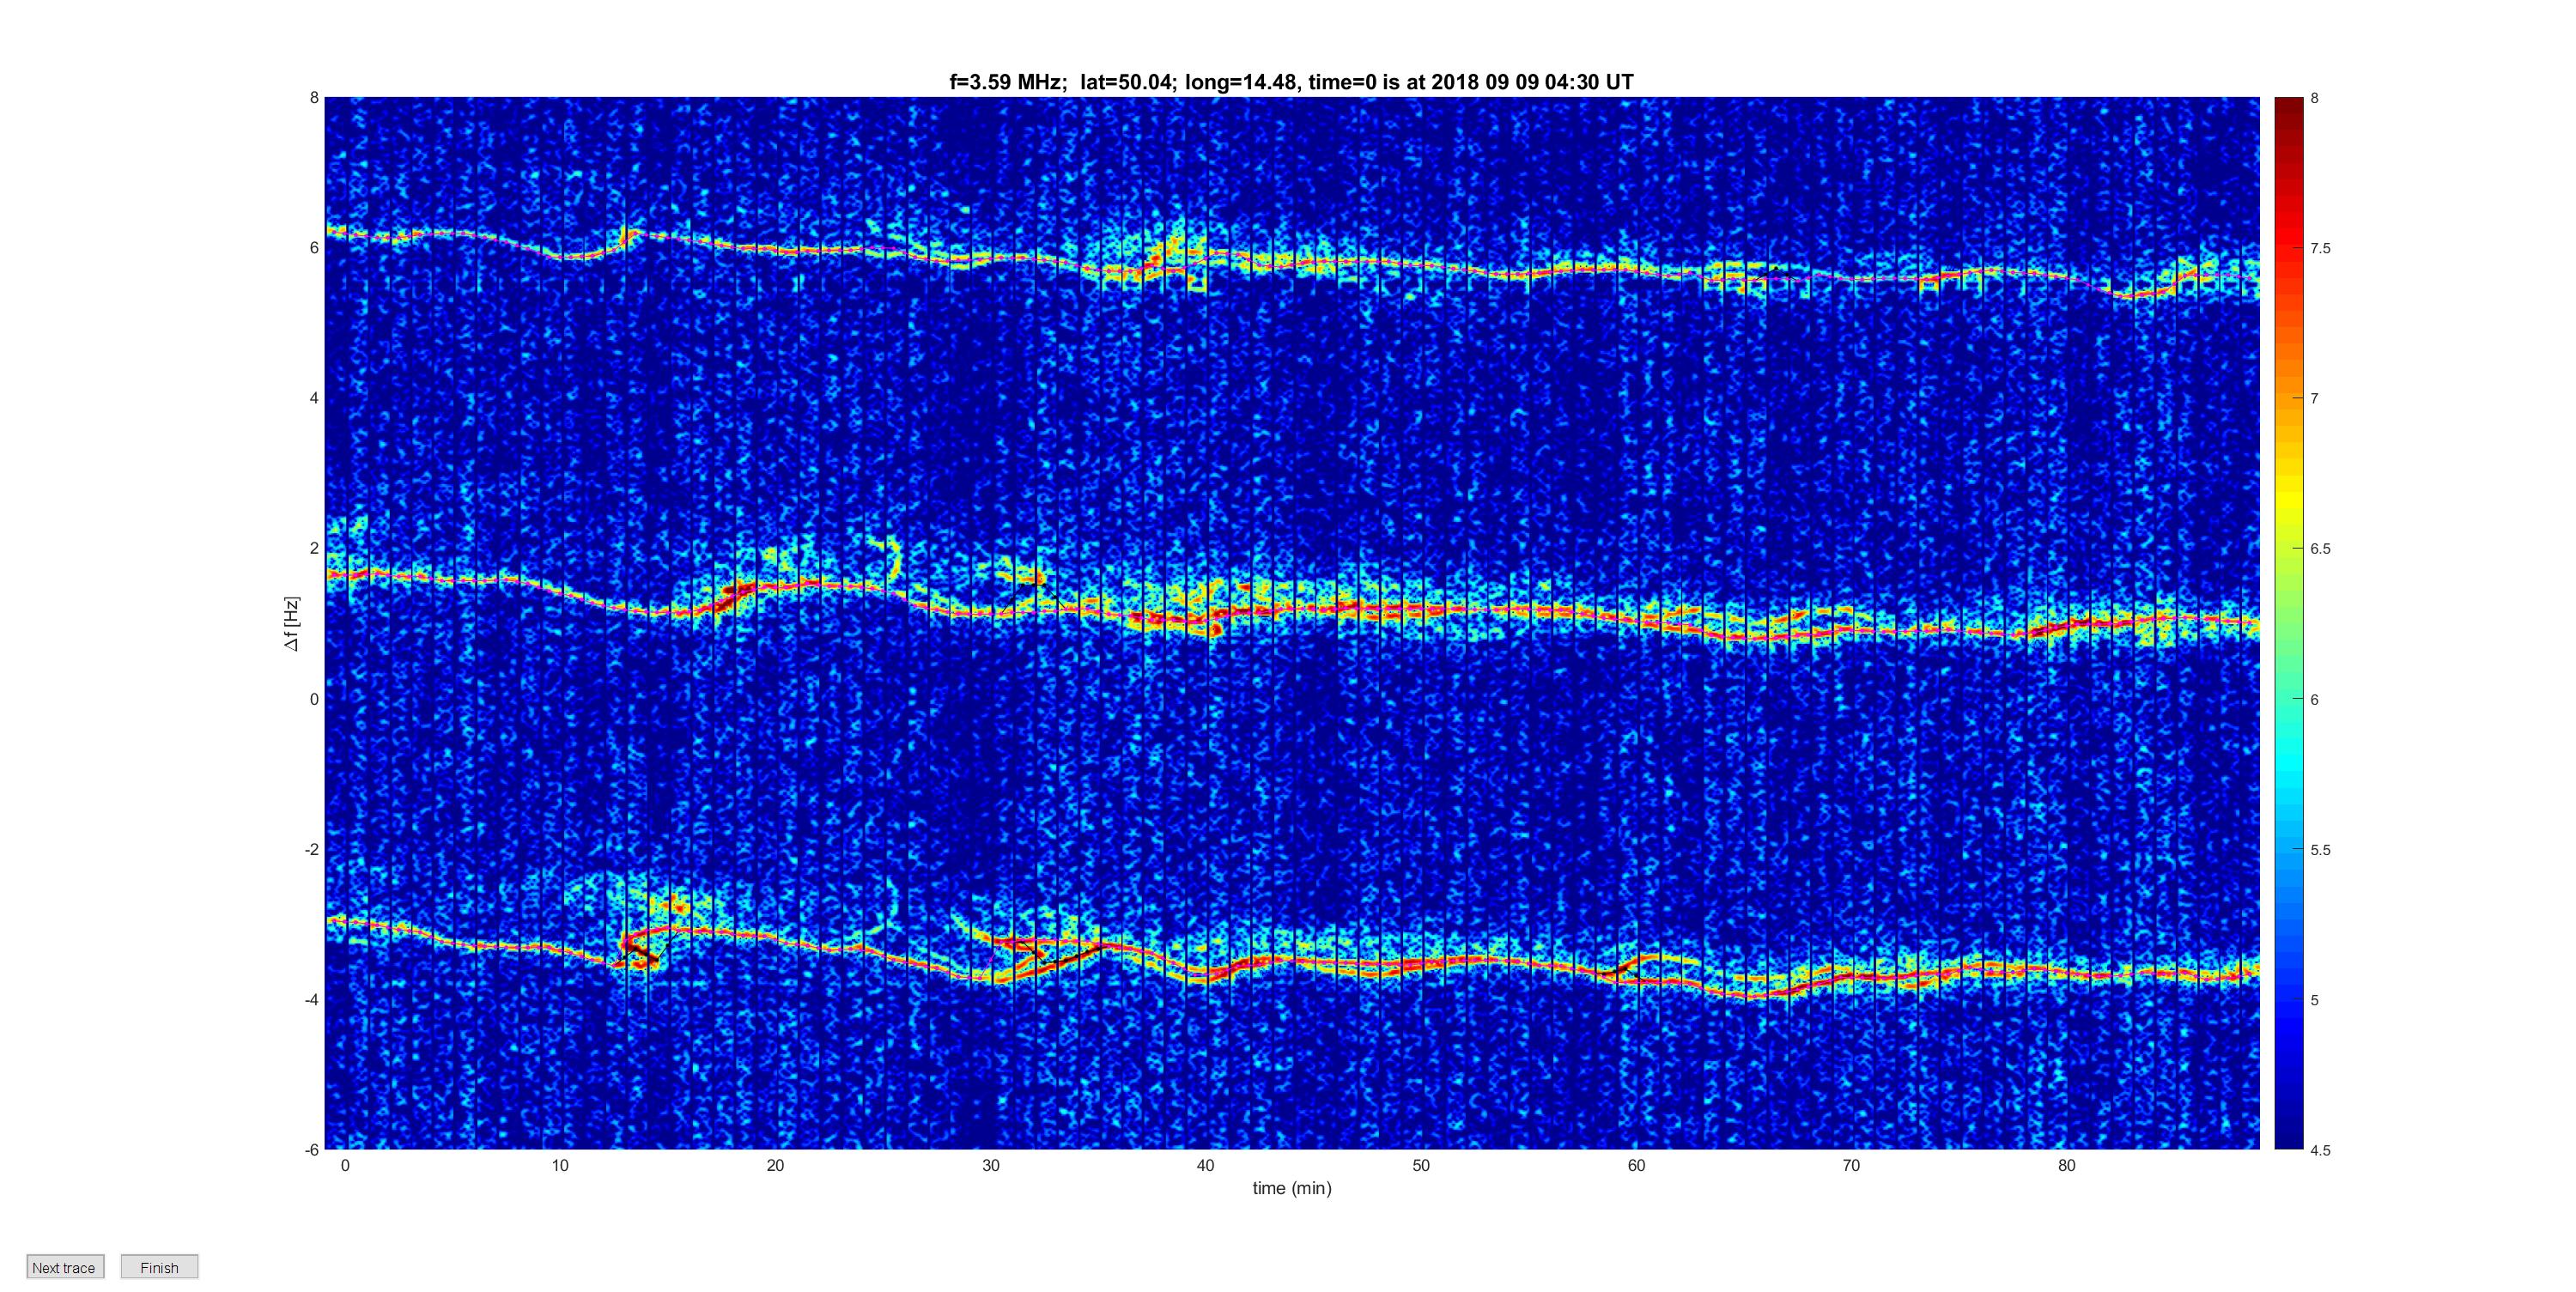Click the colorbar beside the spectrogram
Image resolution: width=2576 pixels, height=1292 pixels.
pos(2289,623)
